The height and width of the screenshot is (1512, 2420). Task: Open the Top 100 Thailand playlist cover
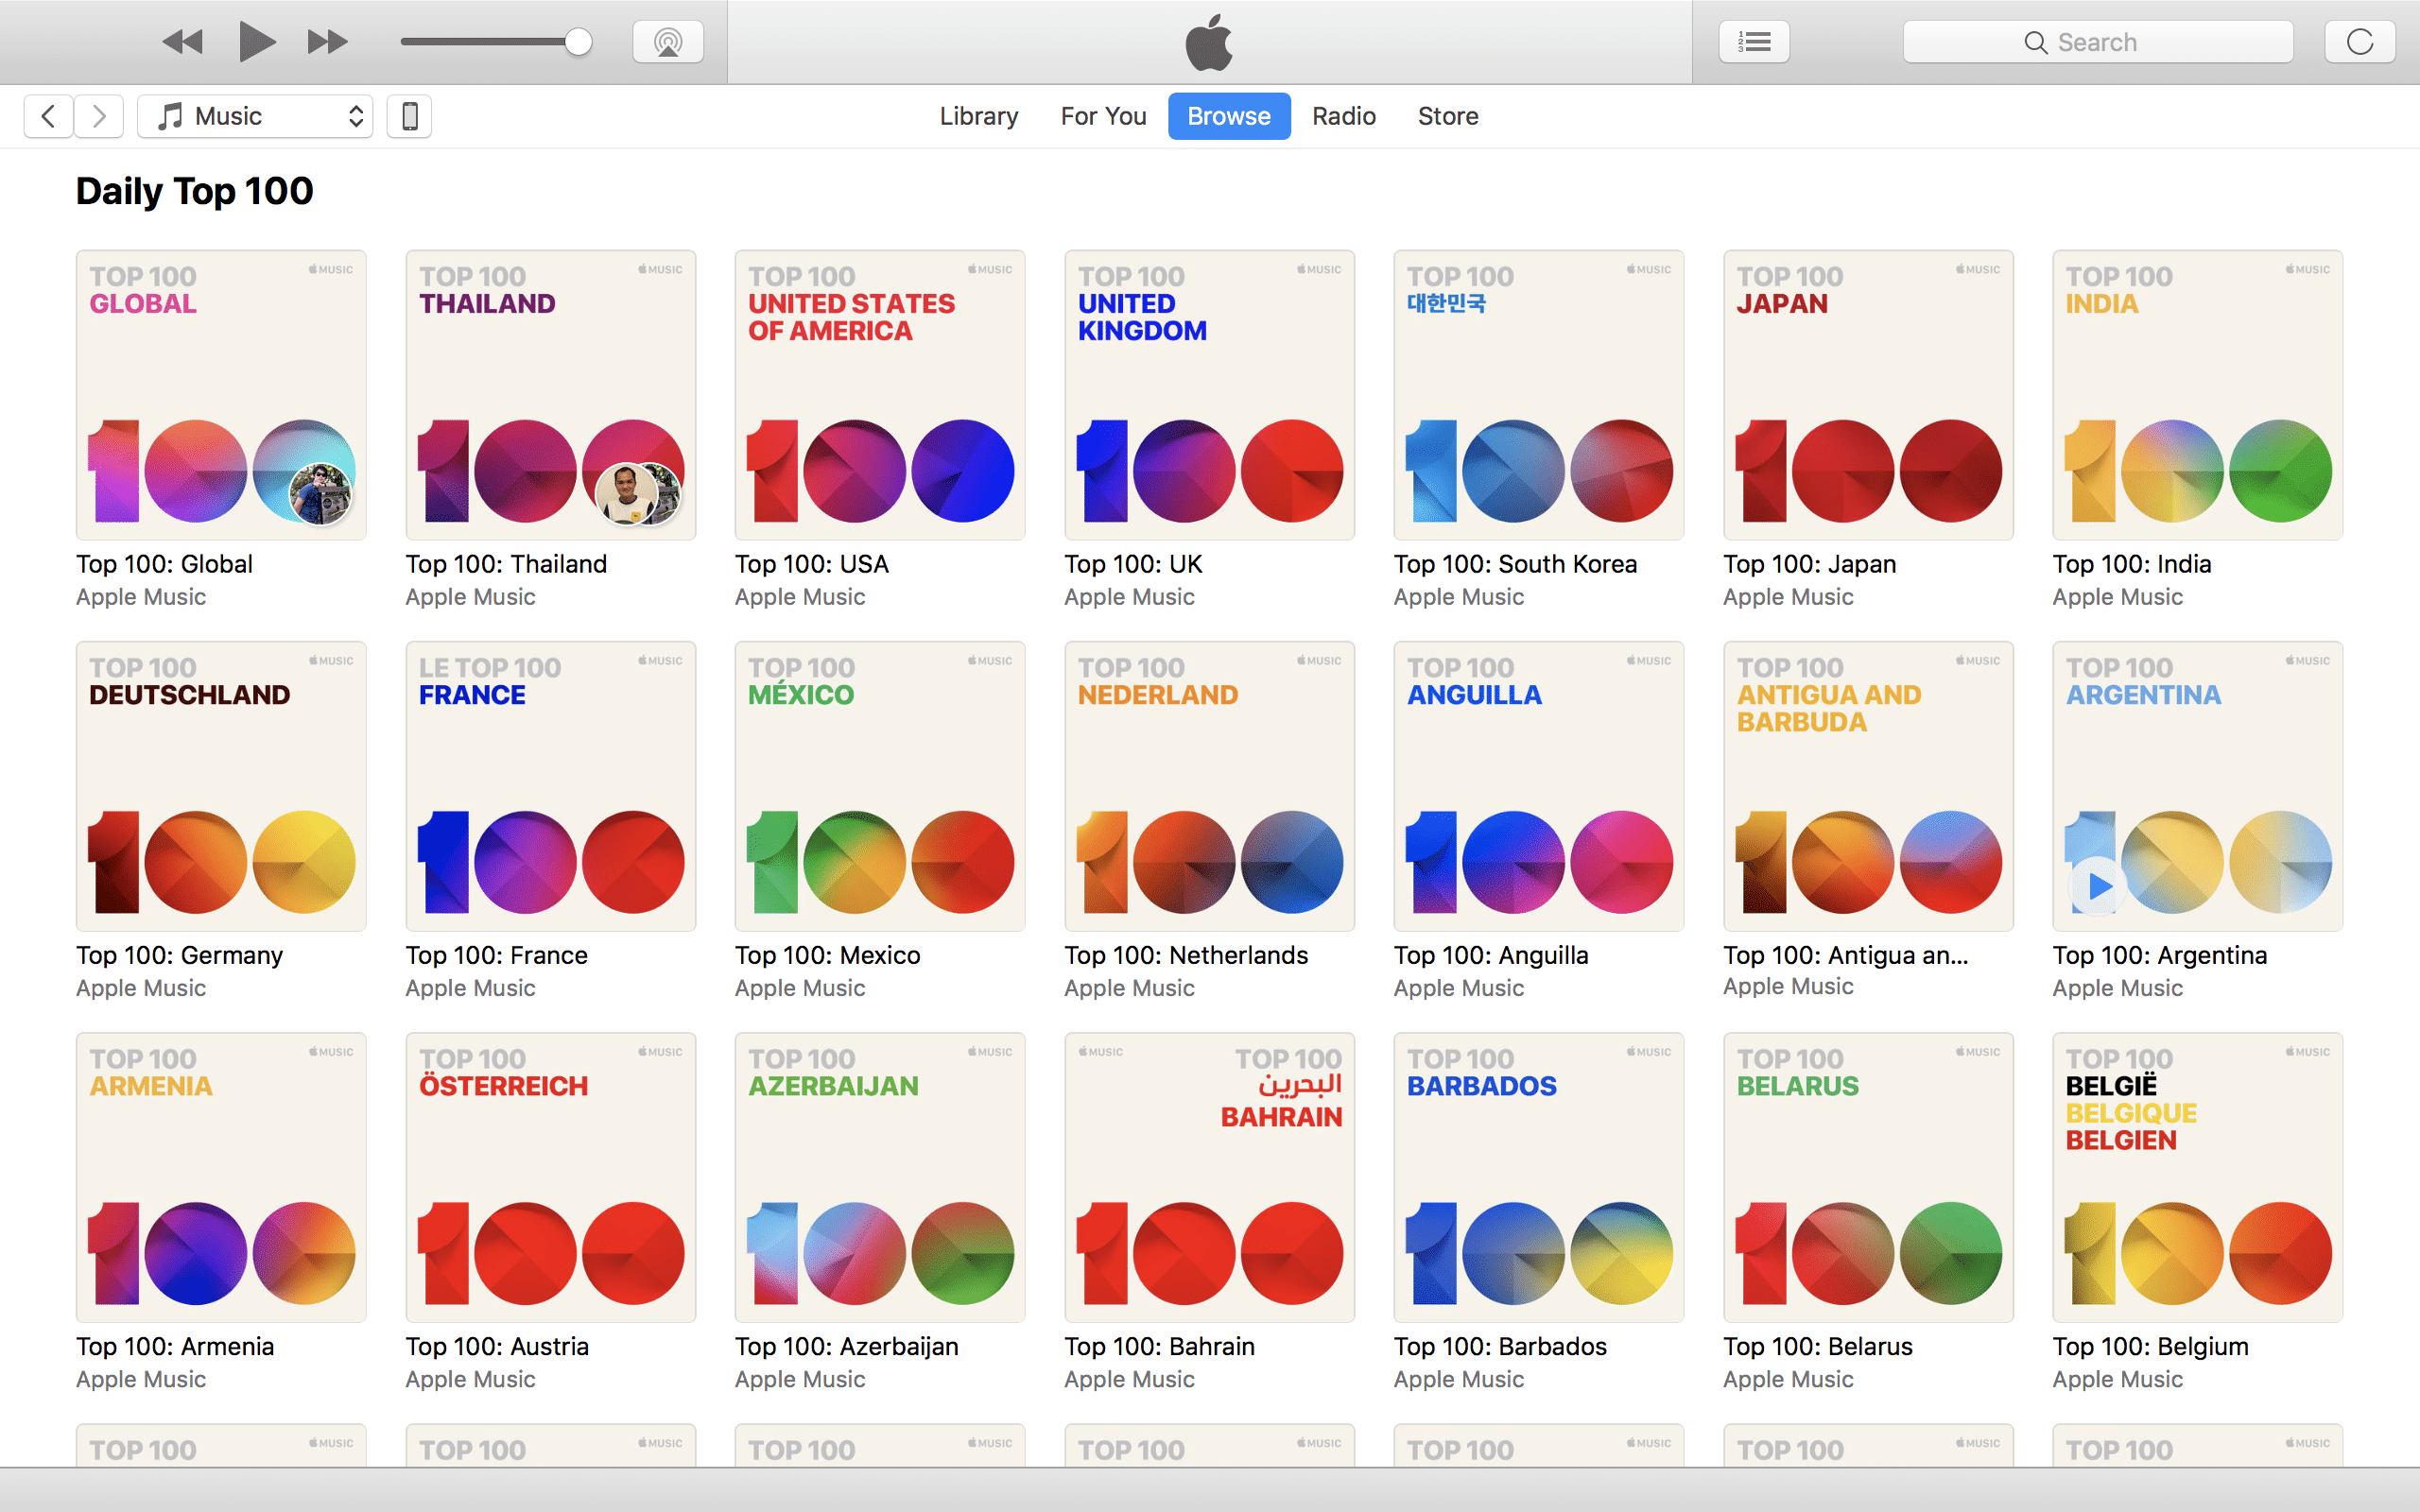(550, 395)
